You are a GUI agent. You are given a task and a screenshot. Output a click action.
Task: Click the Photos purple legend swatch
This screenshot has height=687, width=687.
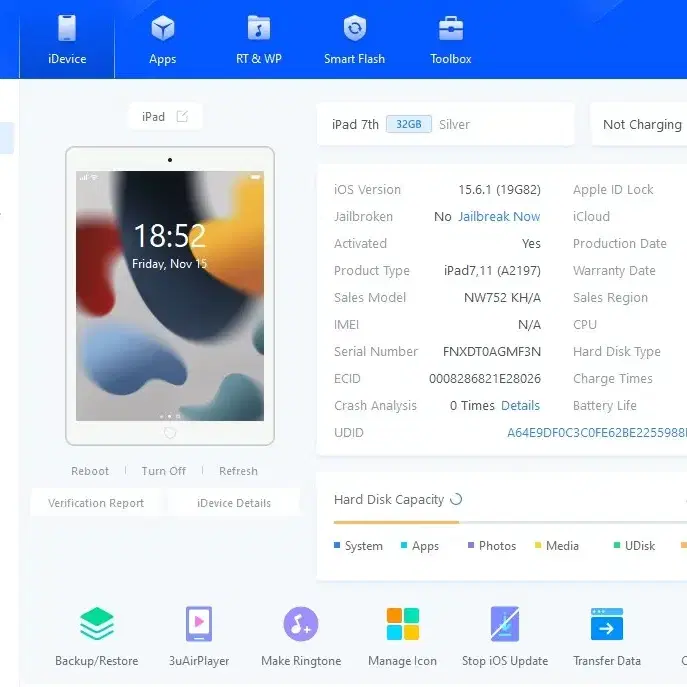pos(471,545)
